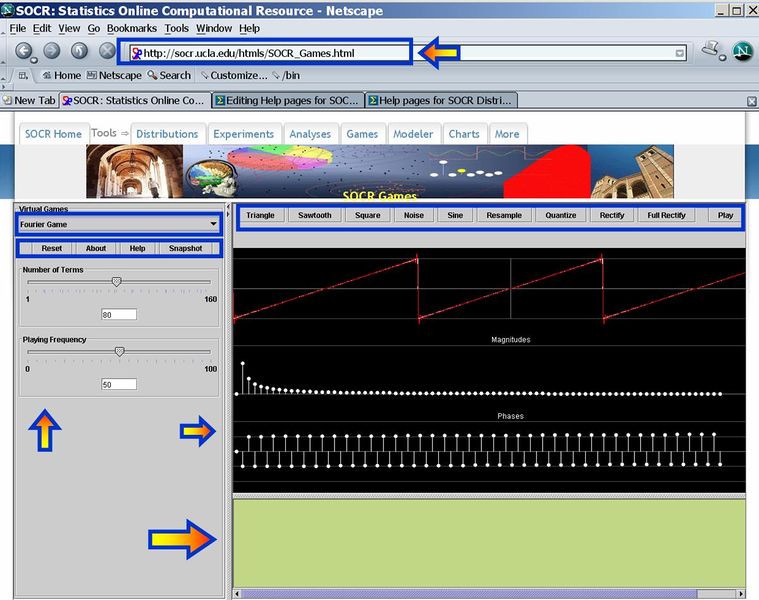
Task: Open the View menu
Action: pos(69,29)
